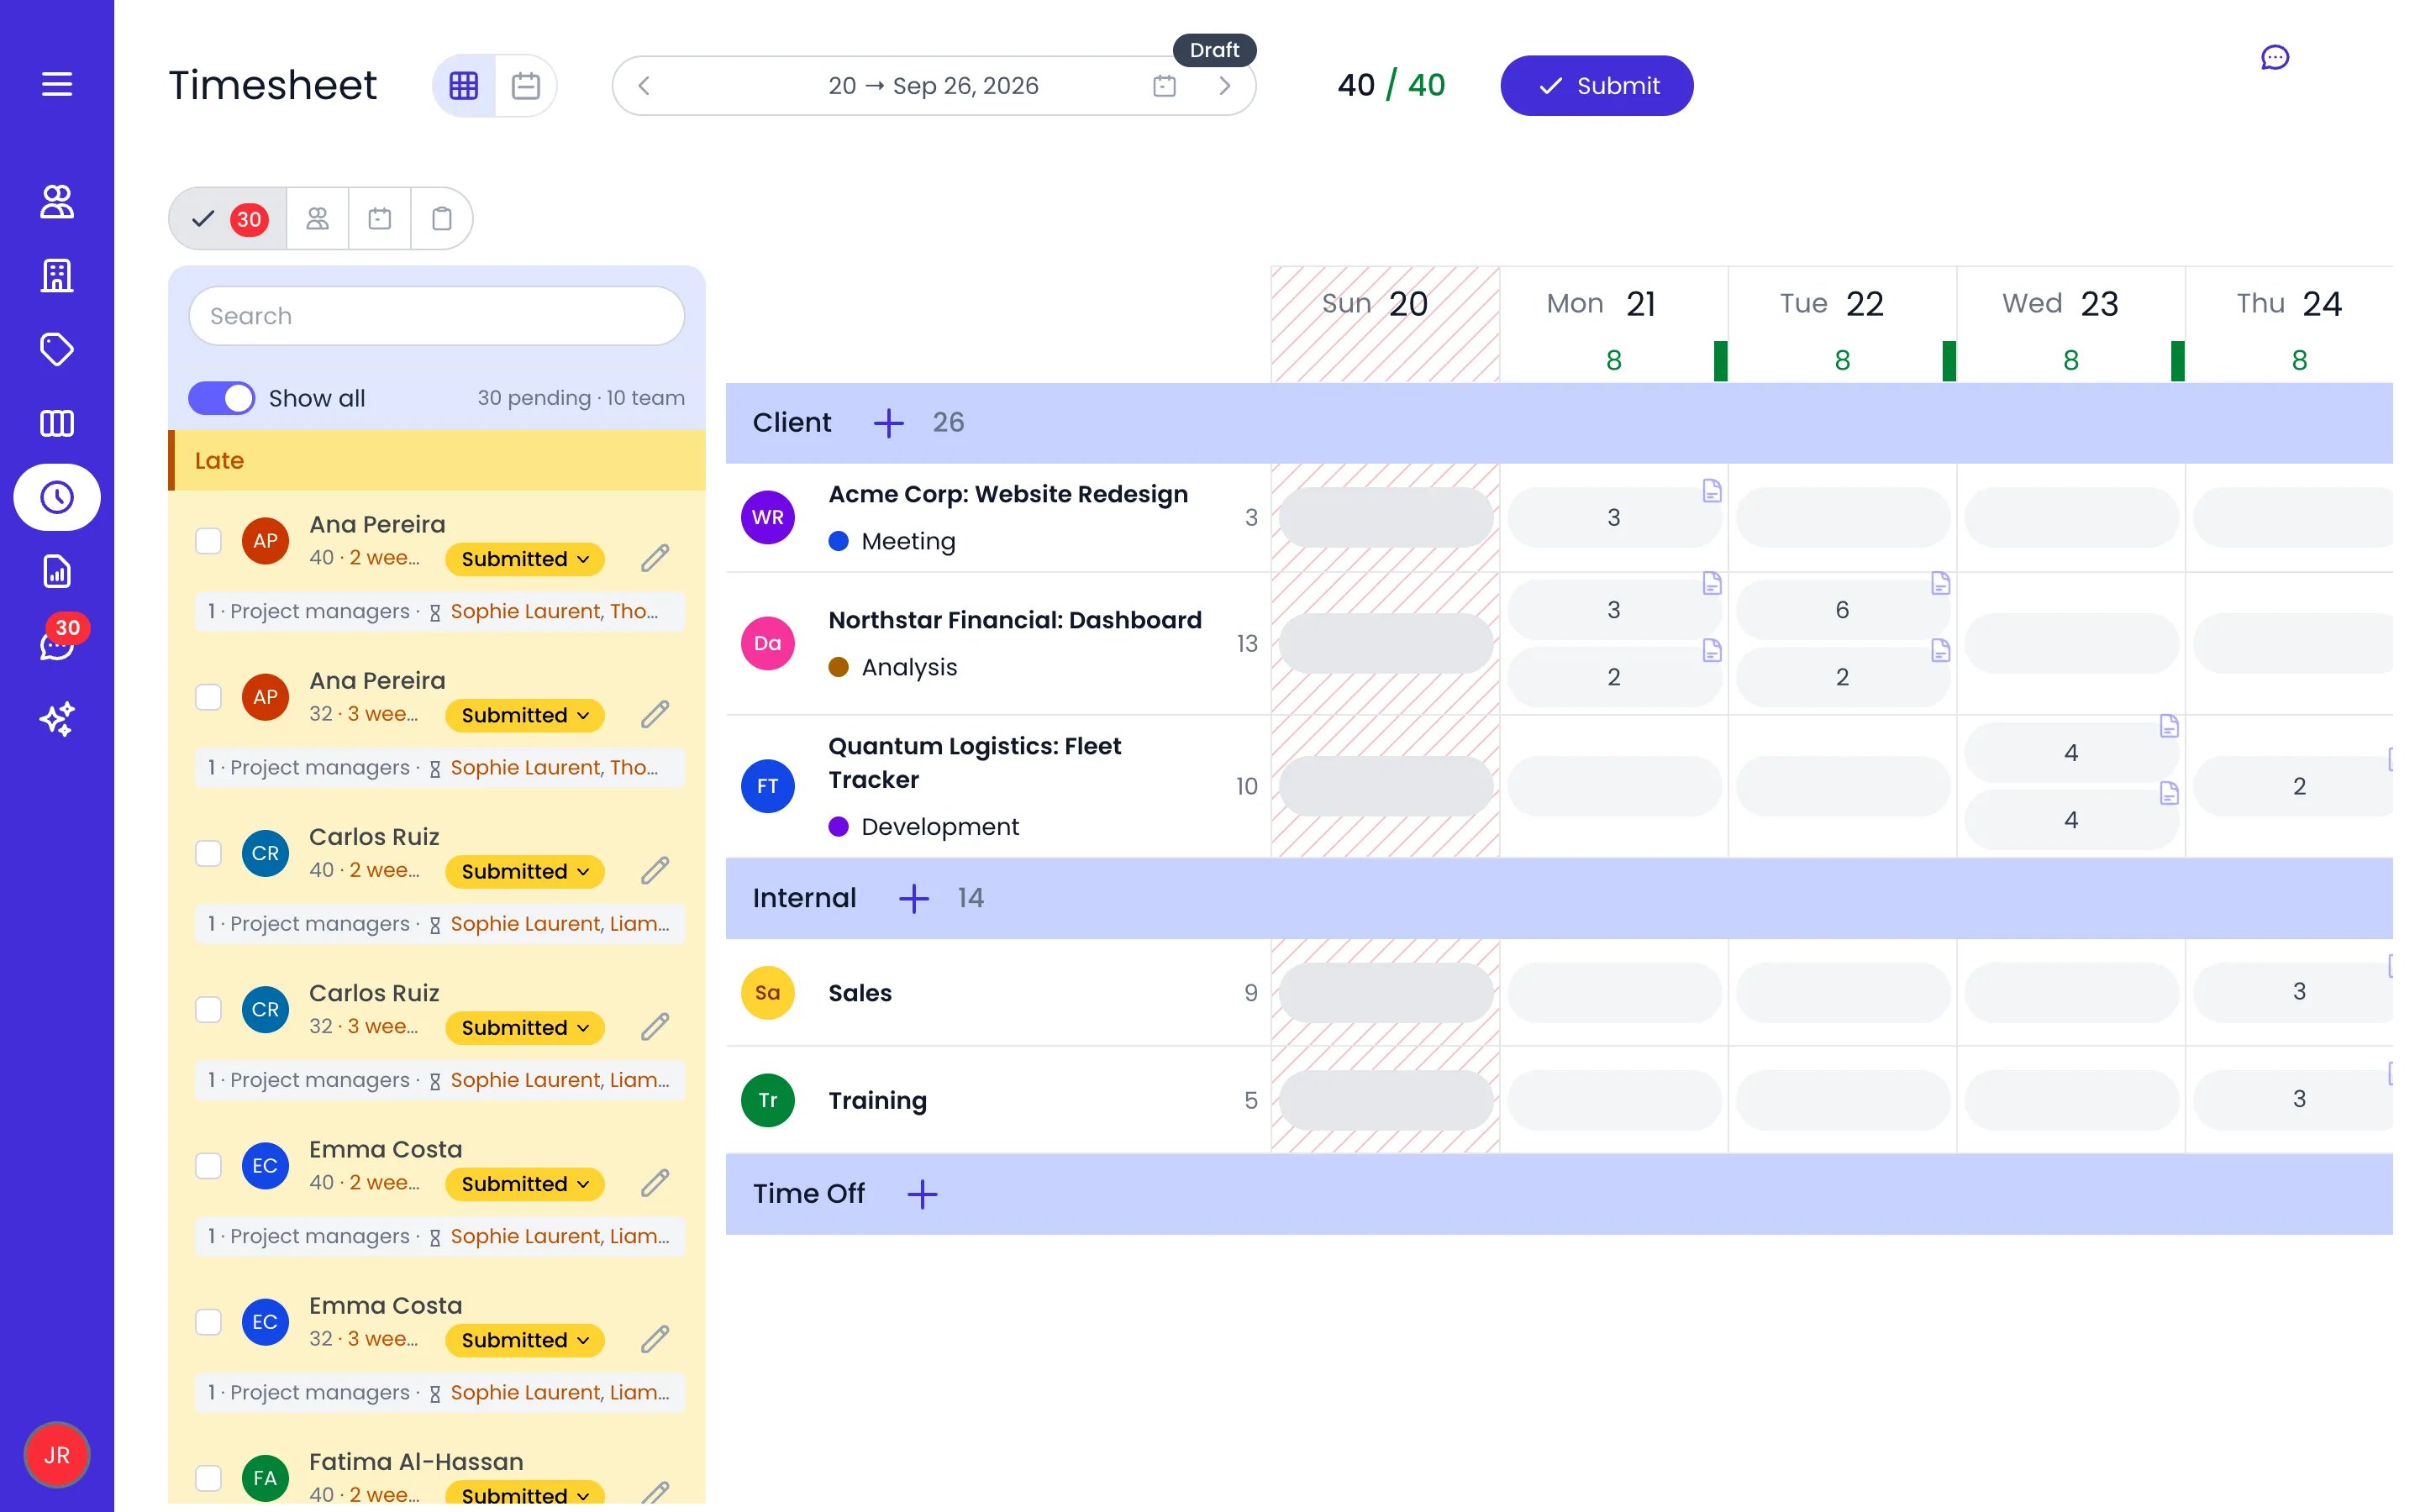
Task: Select the team people tab
Action: coord(318,218)
